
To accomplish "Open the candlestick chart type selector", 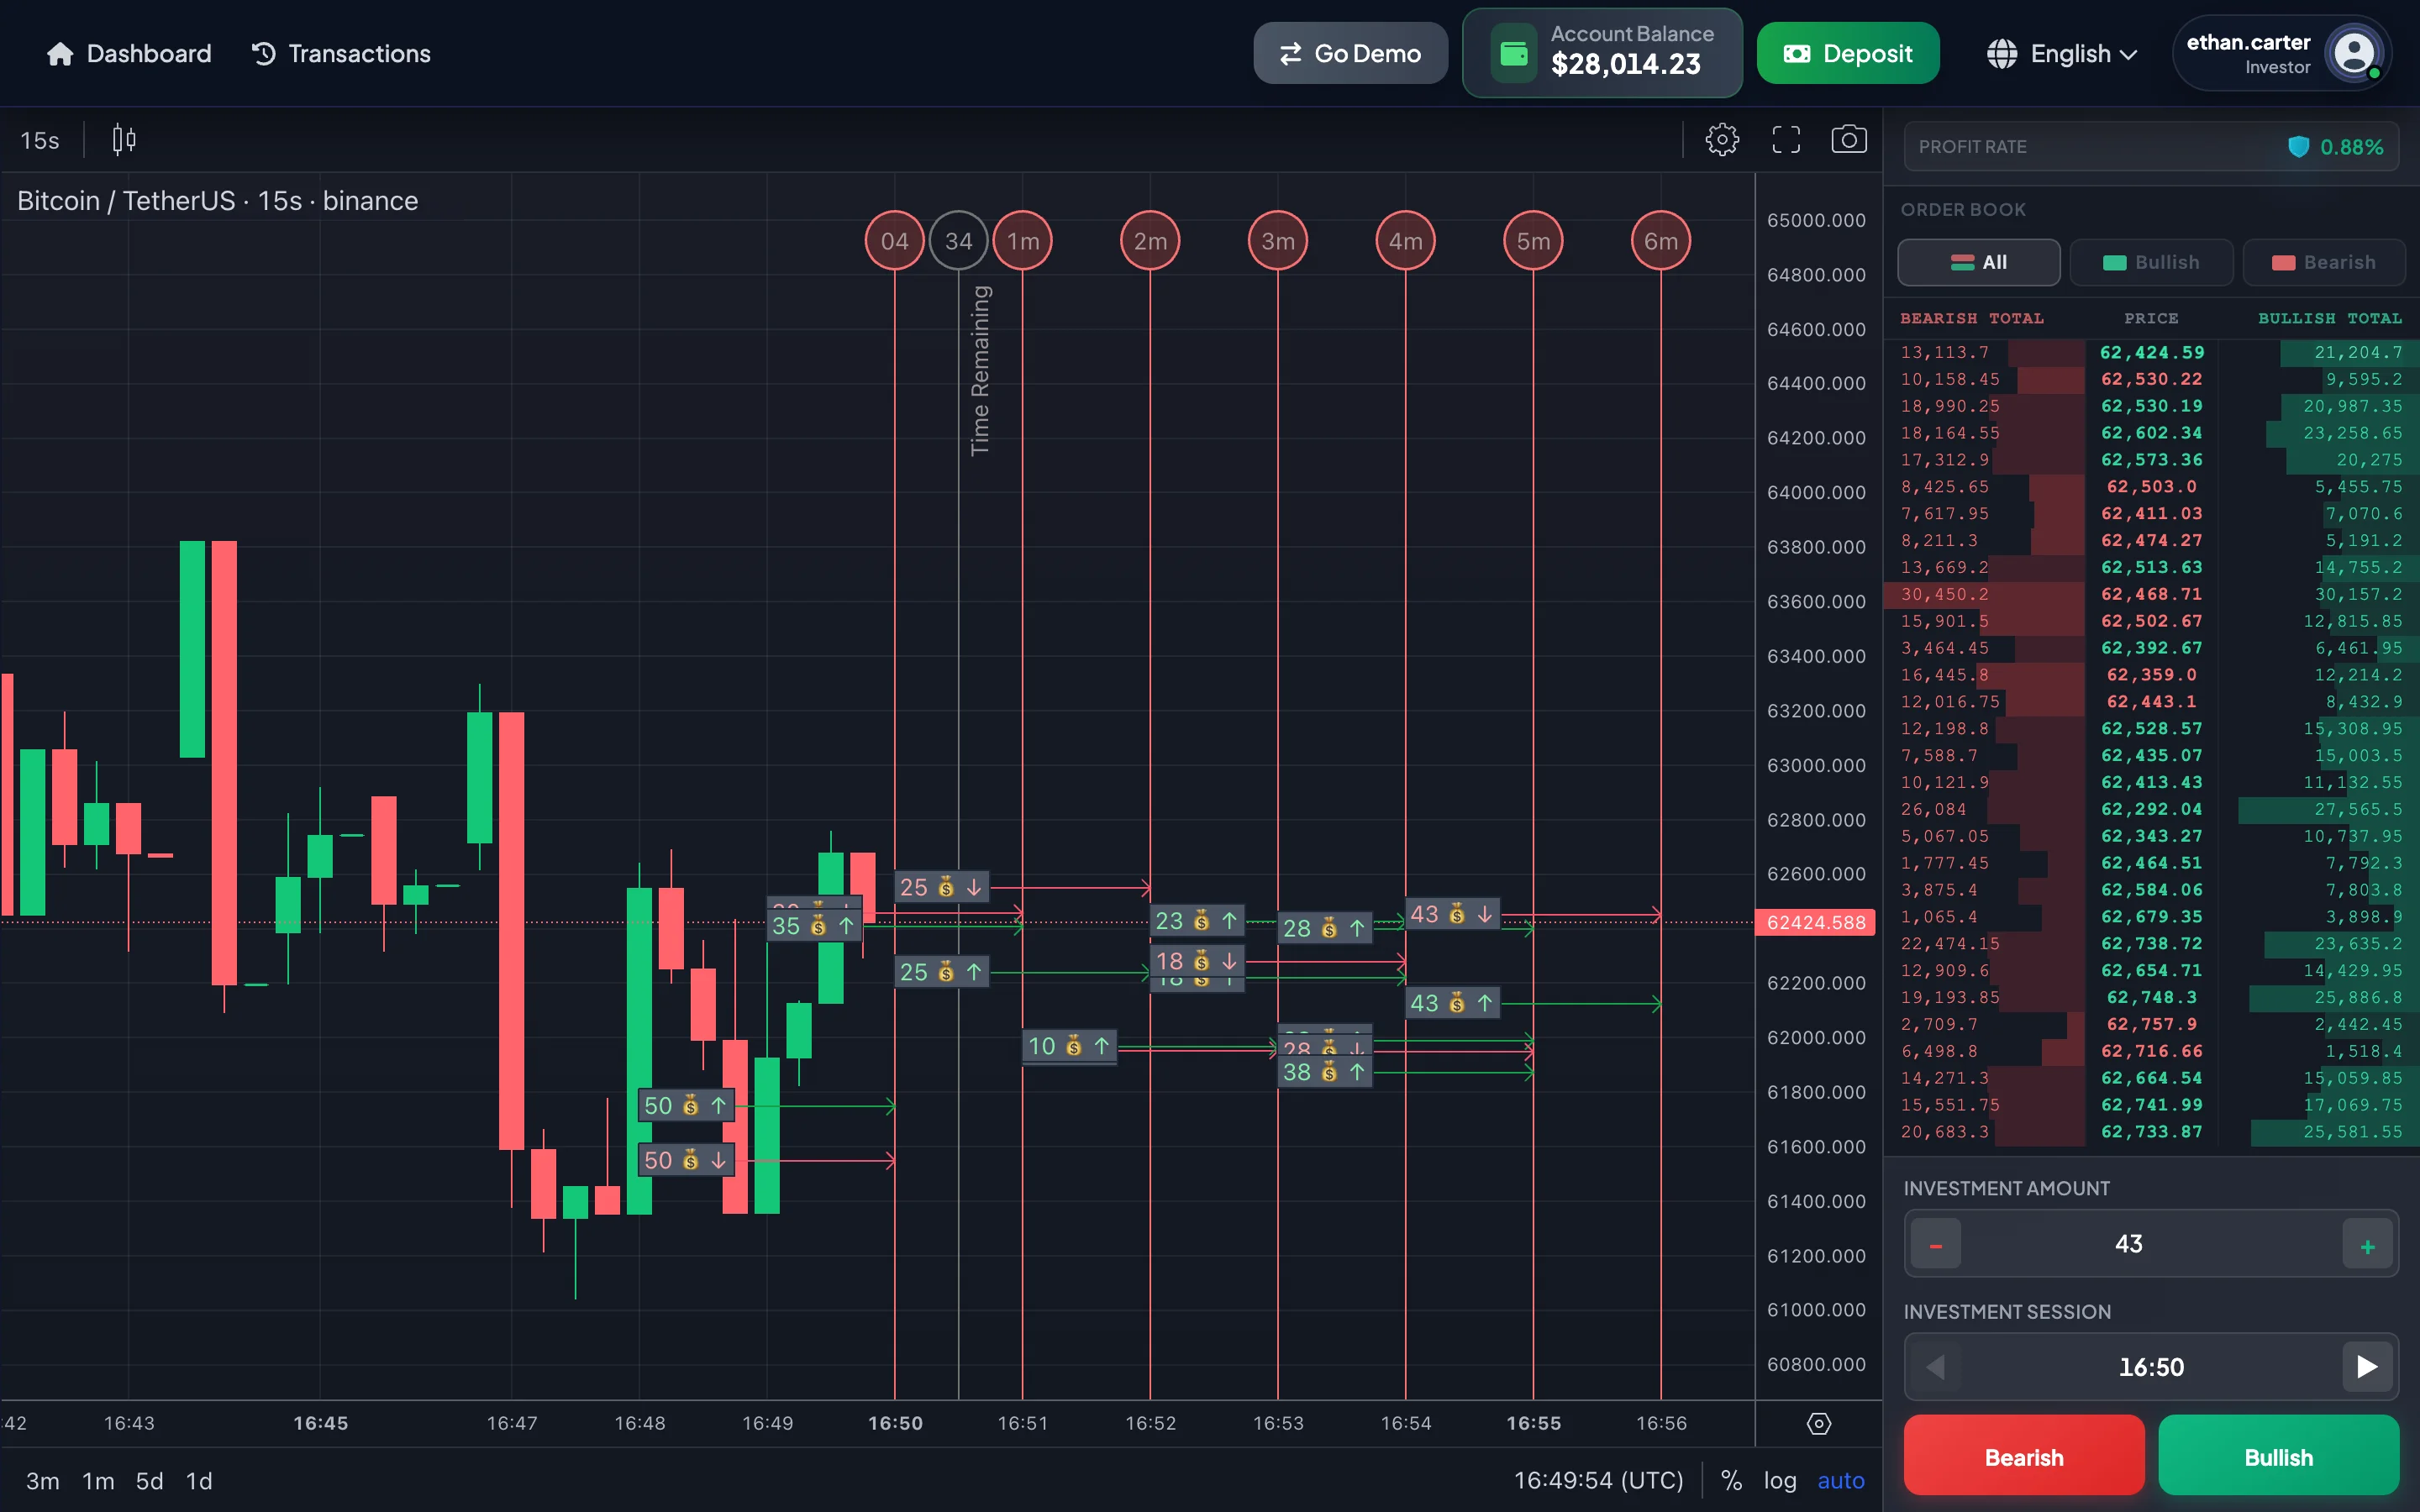I will (x=124, y=140).
